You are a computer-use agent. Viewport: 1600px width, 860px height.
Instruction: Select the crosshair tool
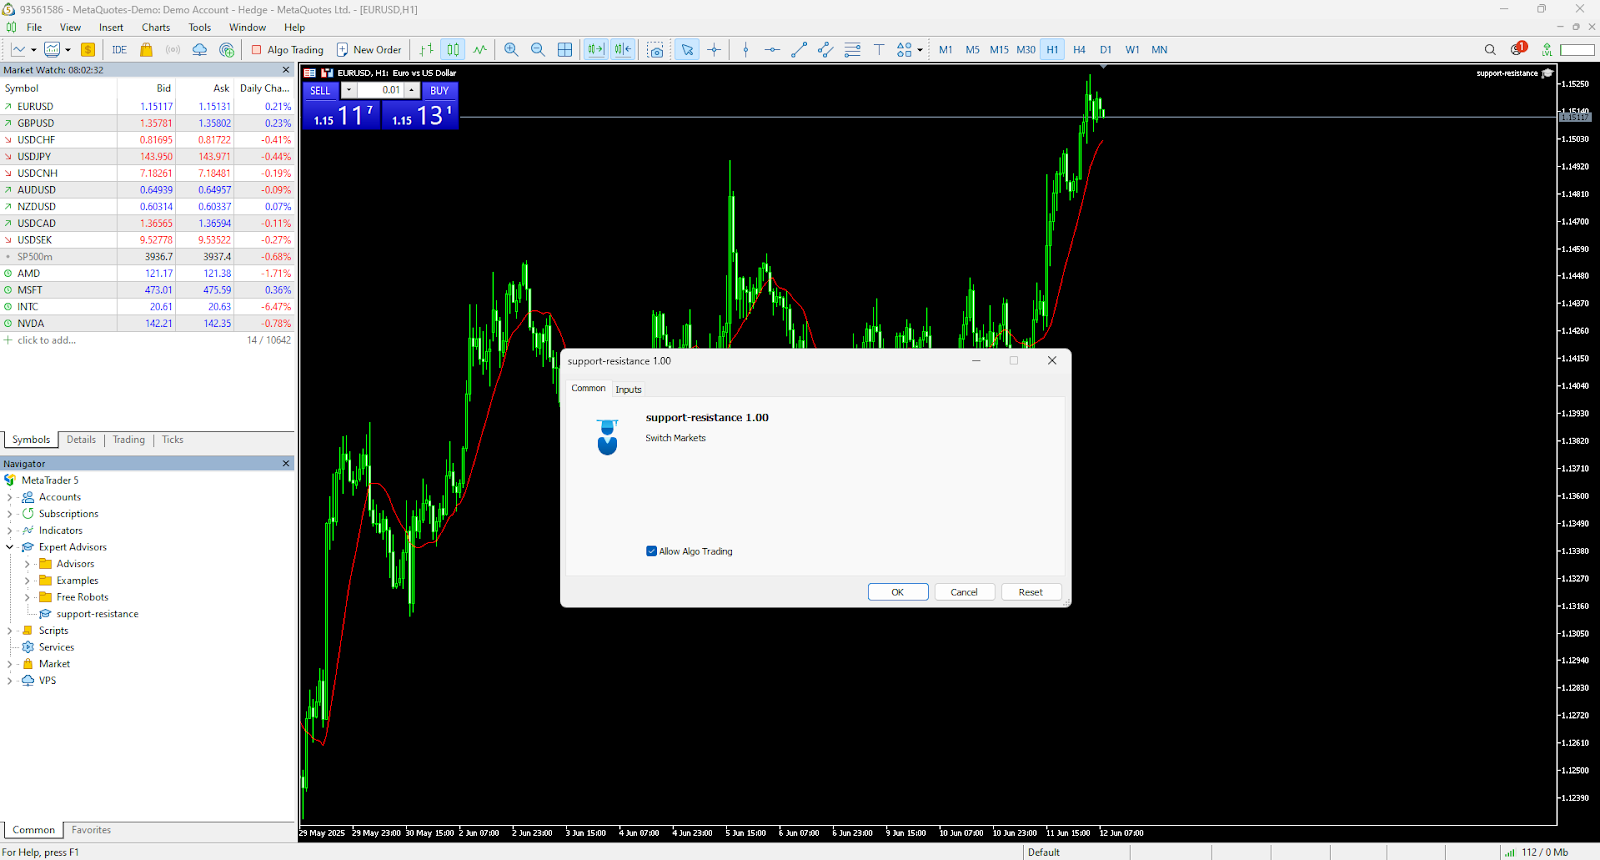point(714,50)
